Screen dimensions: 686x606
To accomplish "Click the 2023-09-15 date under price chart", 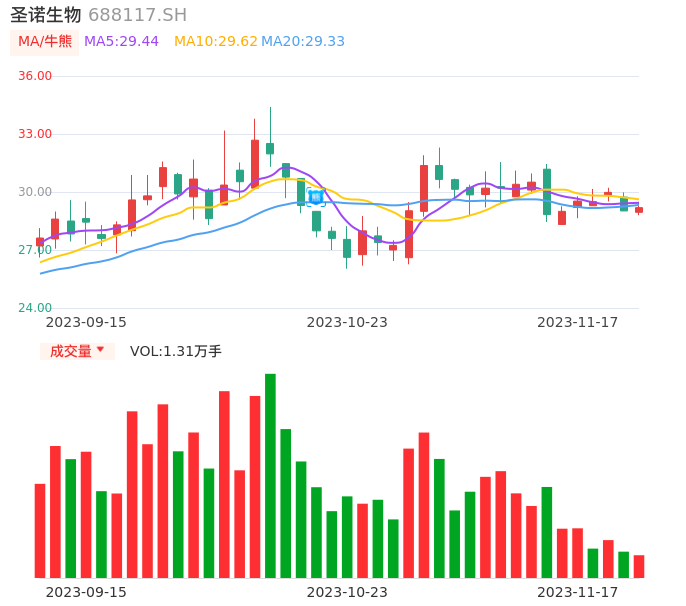I will pyautogui.click(x=86, y=322).
